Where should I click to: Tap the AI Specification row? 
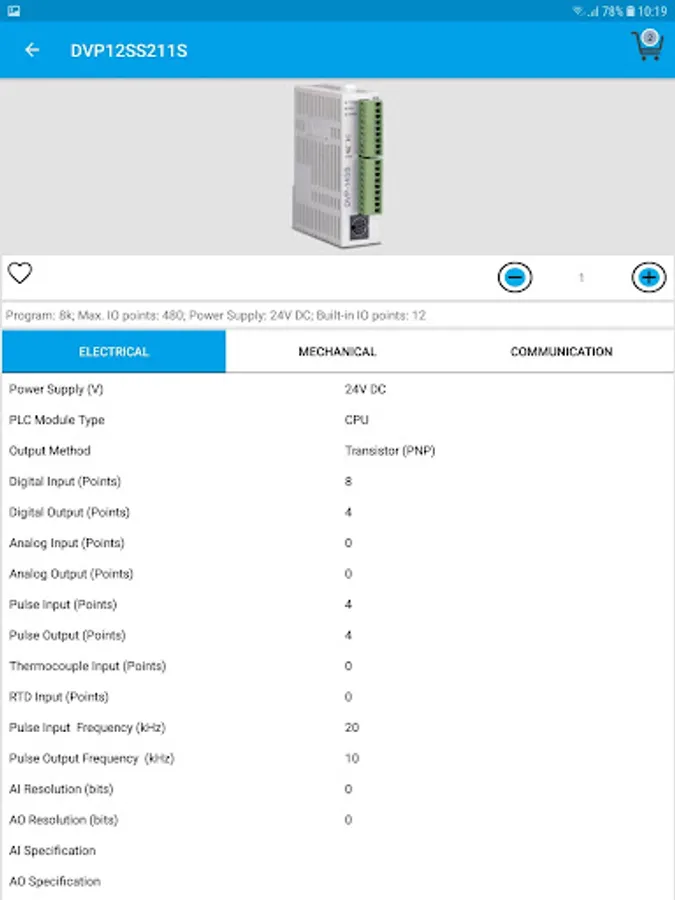coord(338,851)
